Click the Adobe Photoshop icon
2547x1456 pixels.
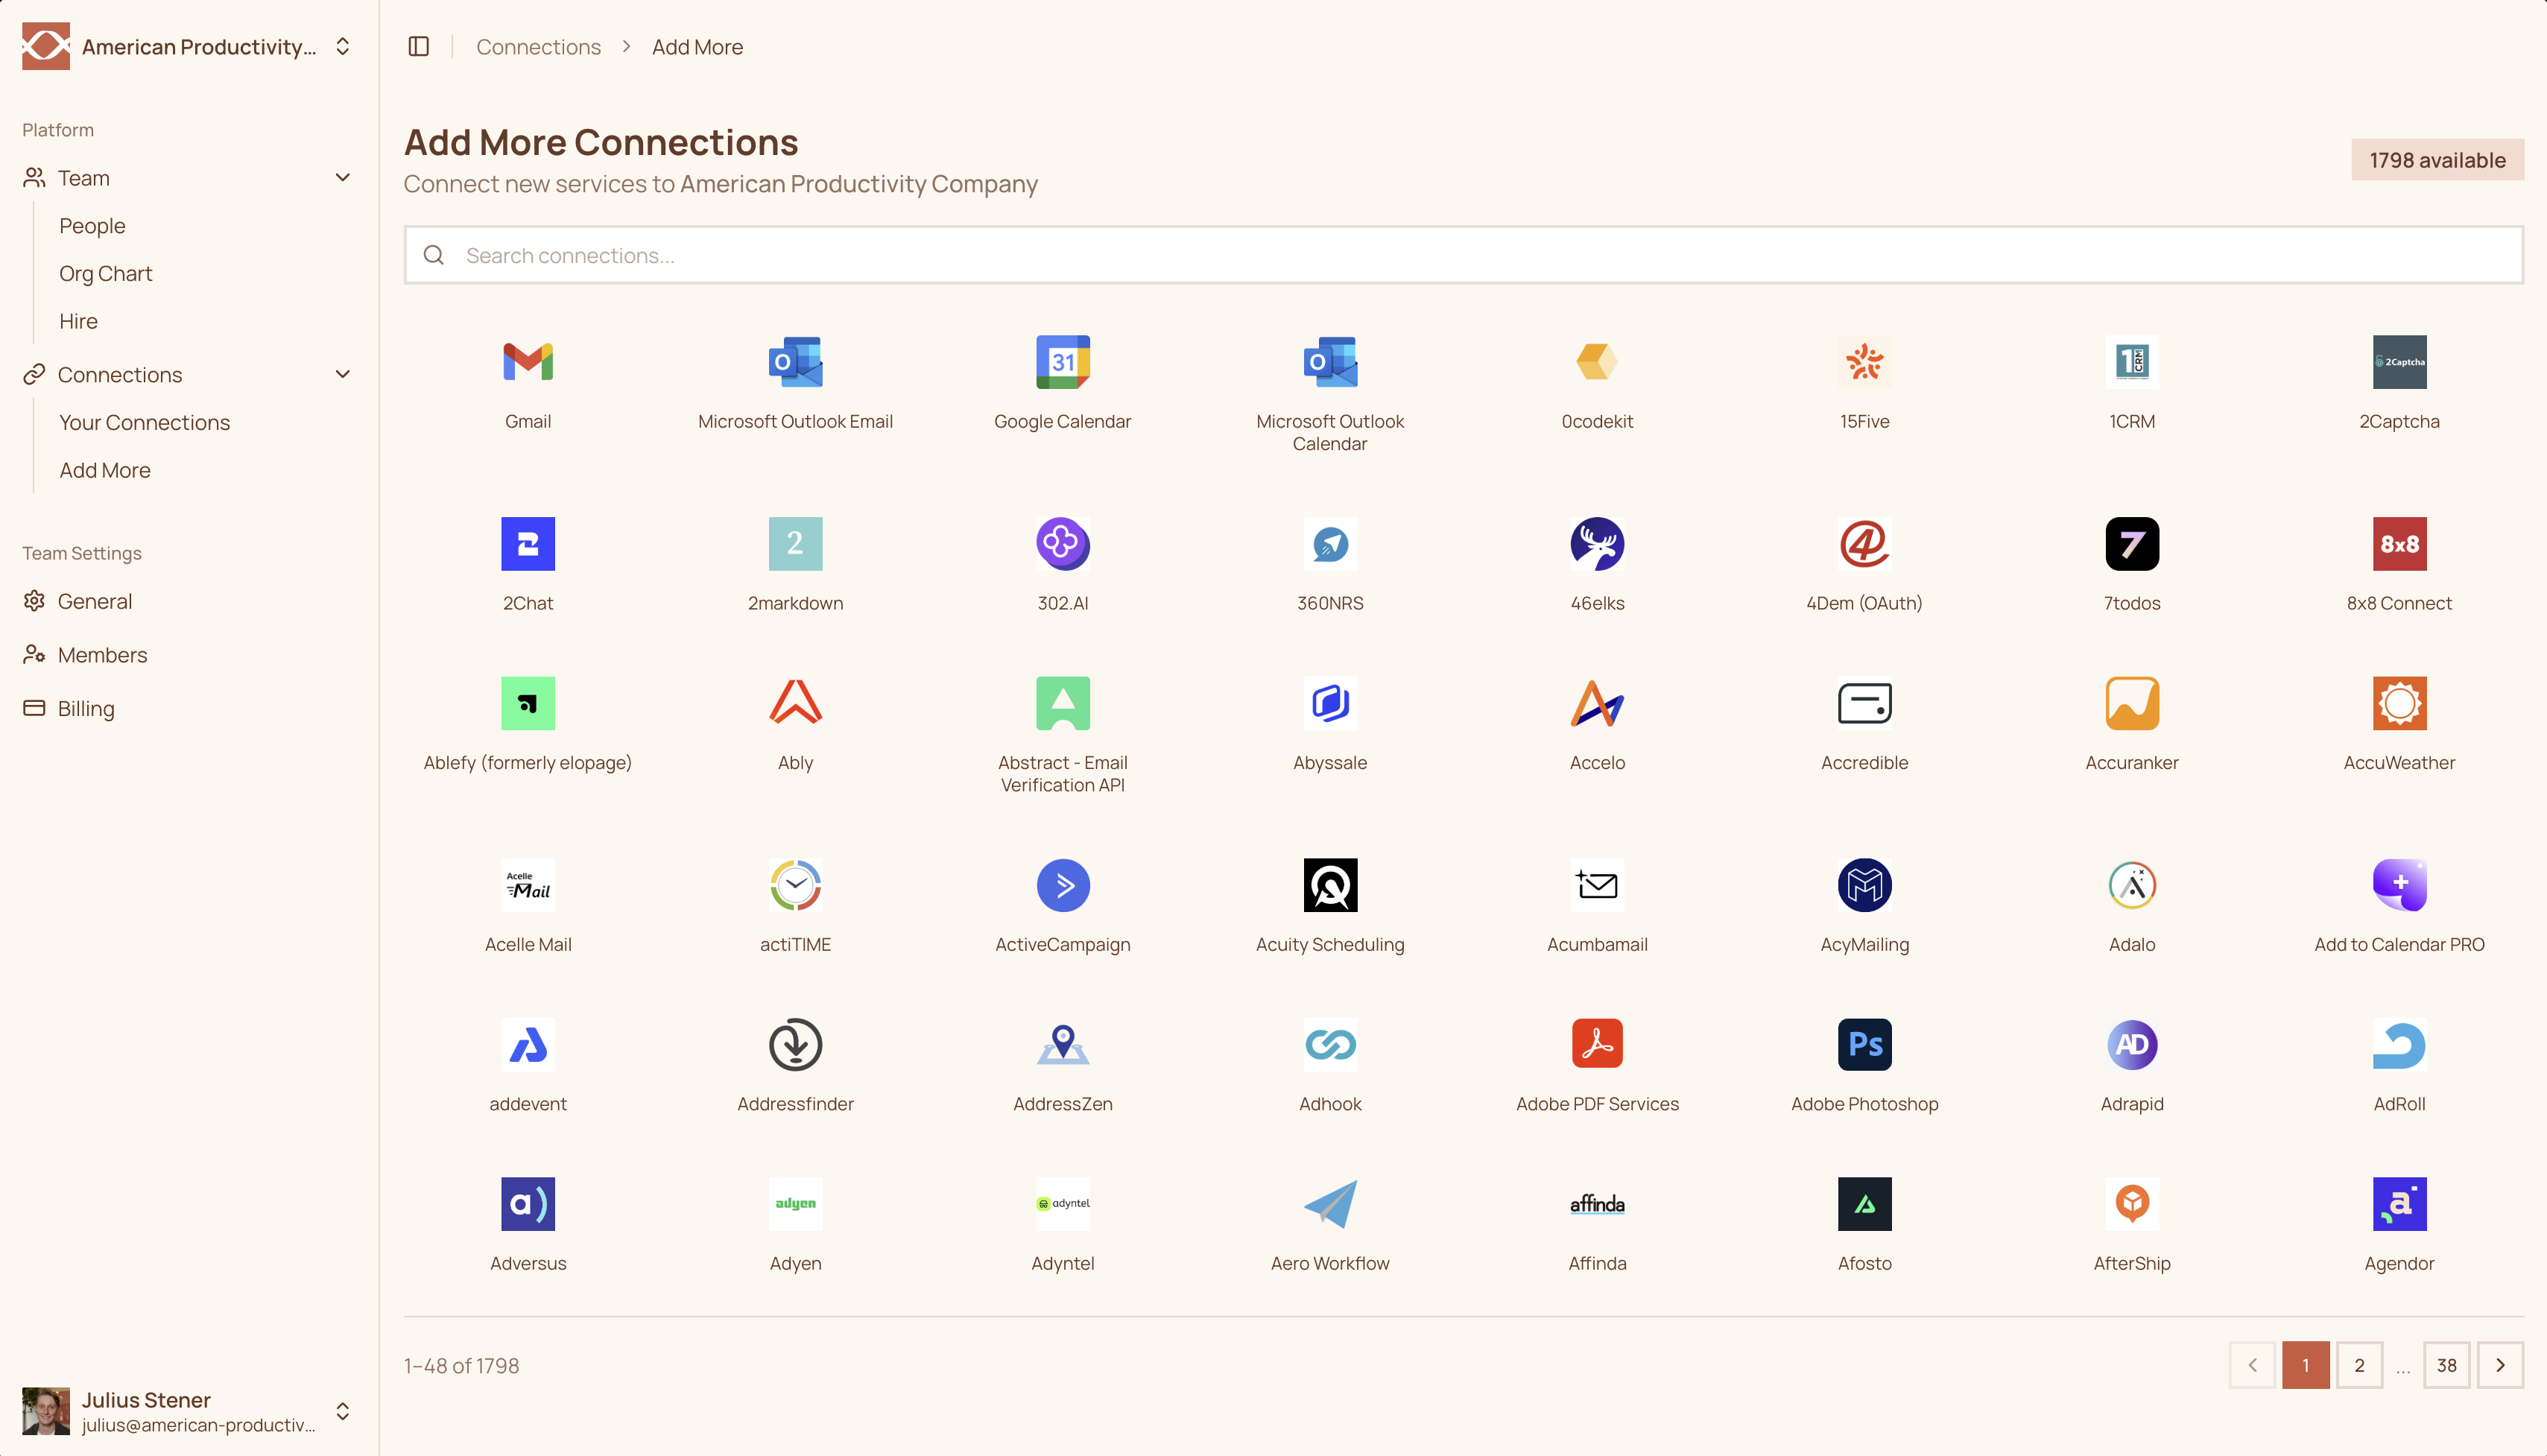pos(1864,1044)
